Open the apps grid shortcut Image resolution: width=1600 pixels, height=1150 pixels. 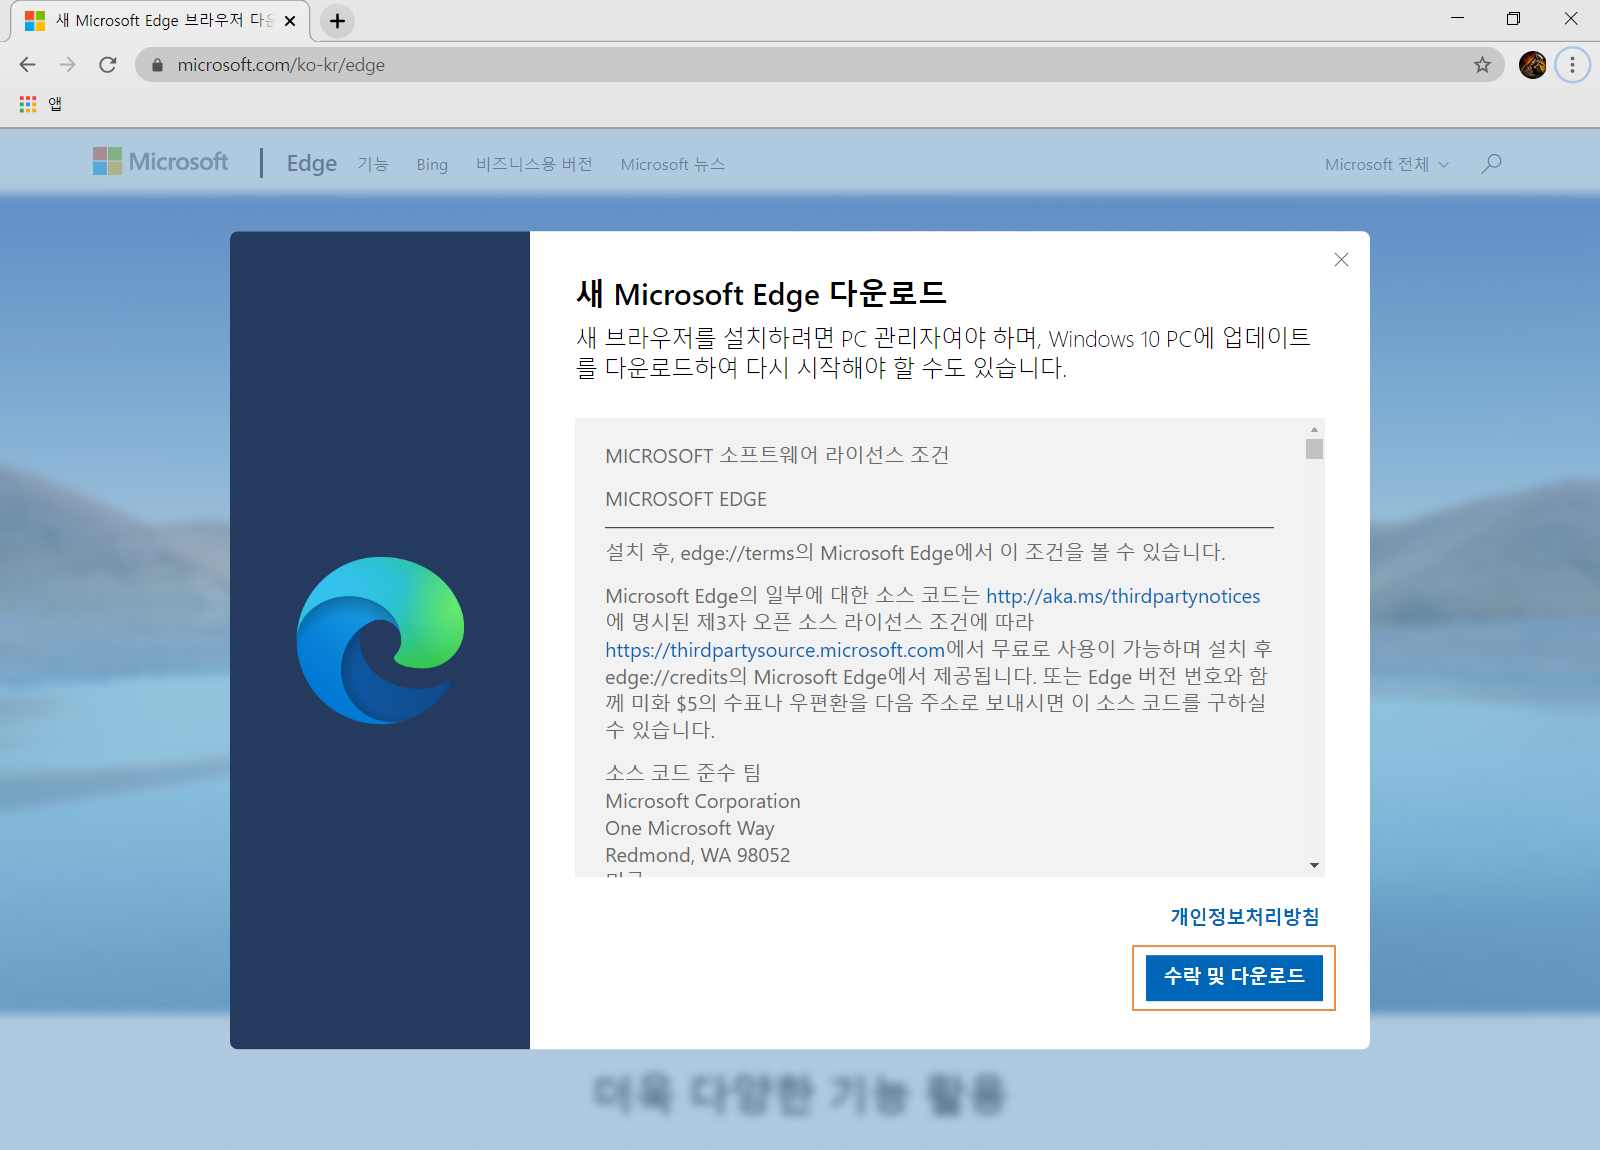[x=28, y=104]
